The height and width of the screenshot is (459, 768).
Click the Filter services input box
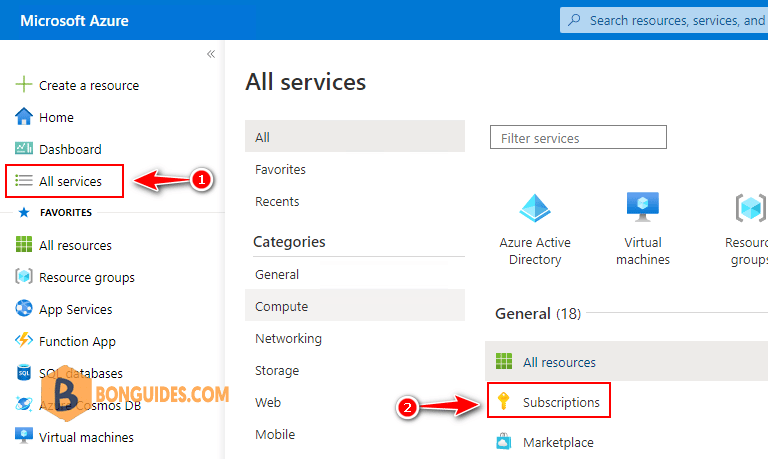(578, 137)
